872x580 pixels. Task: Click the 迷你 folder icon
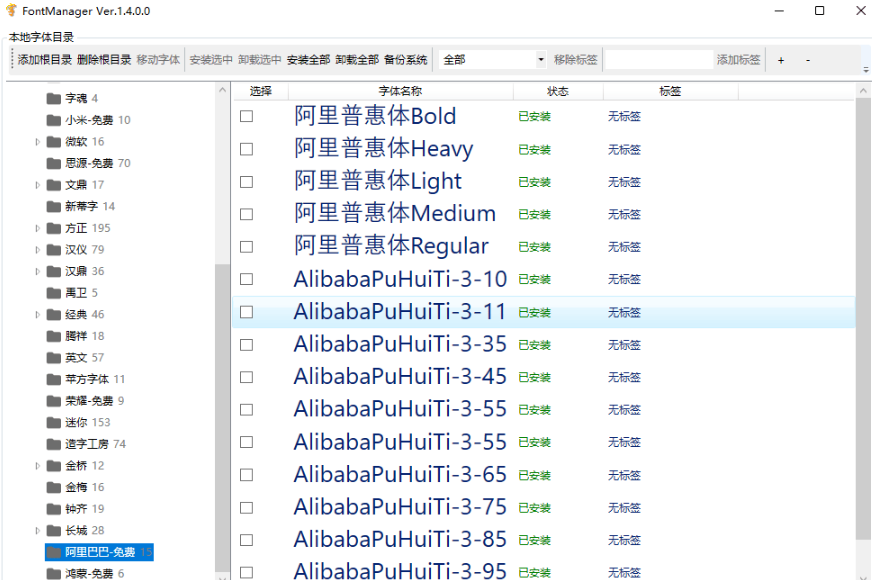[53, 423]
